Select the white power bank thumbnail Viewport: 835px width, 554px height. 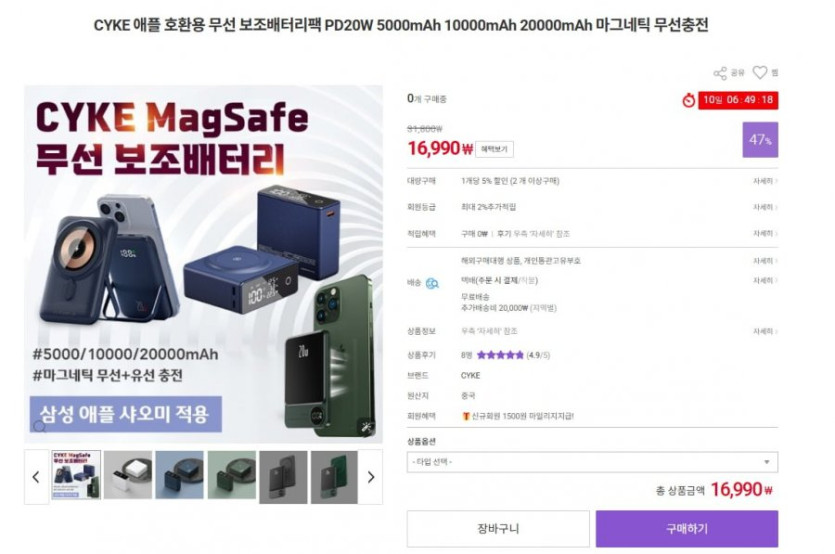pos(128,475)
